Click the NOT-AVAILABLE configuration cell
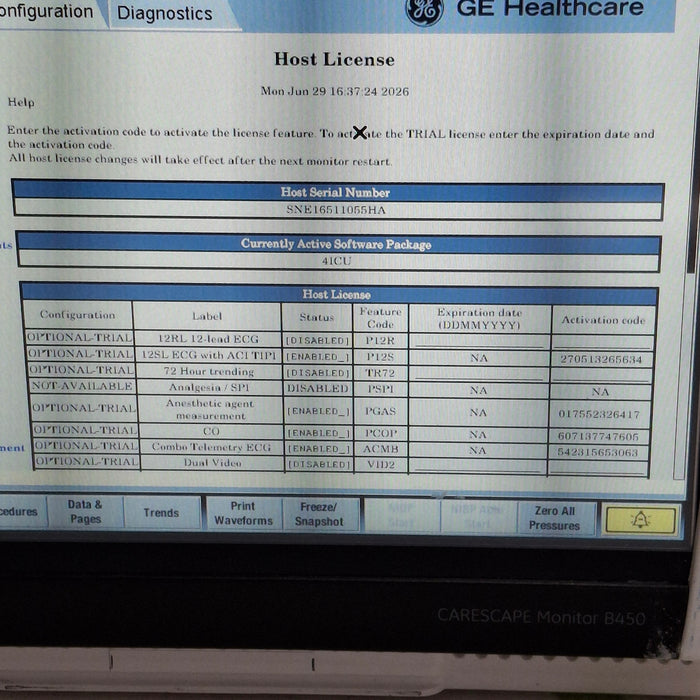This screenshot has height=700, width=700. coord(82,386)
